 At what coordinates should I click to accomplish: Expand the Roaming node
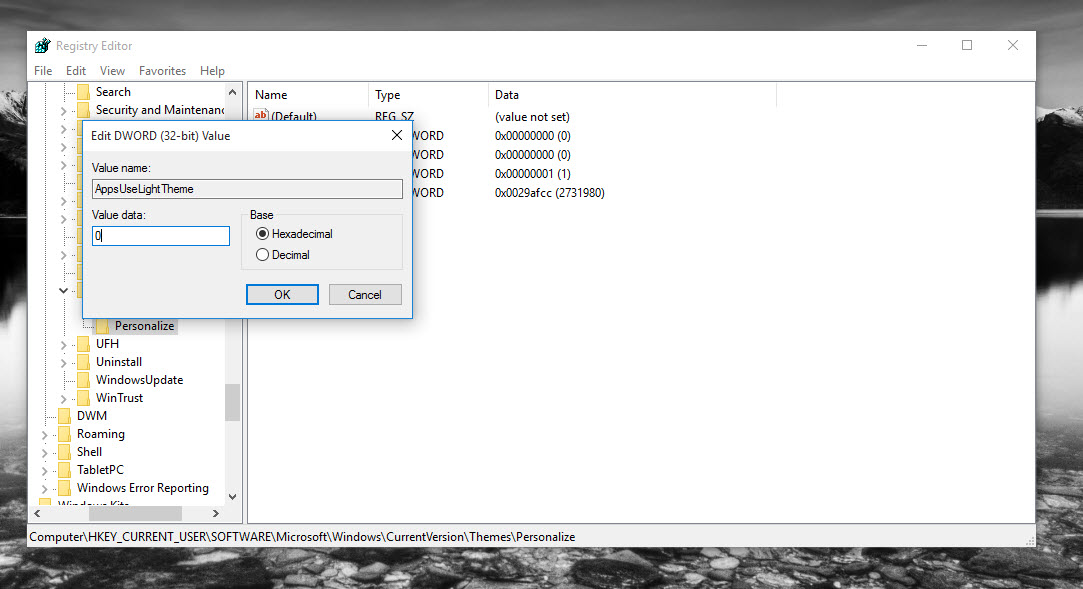(x=45, y=434)
